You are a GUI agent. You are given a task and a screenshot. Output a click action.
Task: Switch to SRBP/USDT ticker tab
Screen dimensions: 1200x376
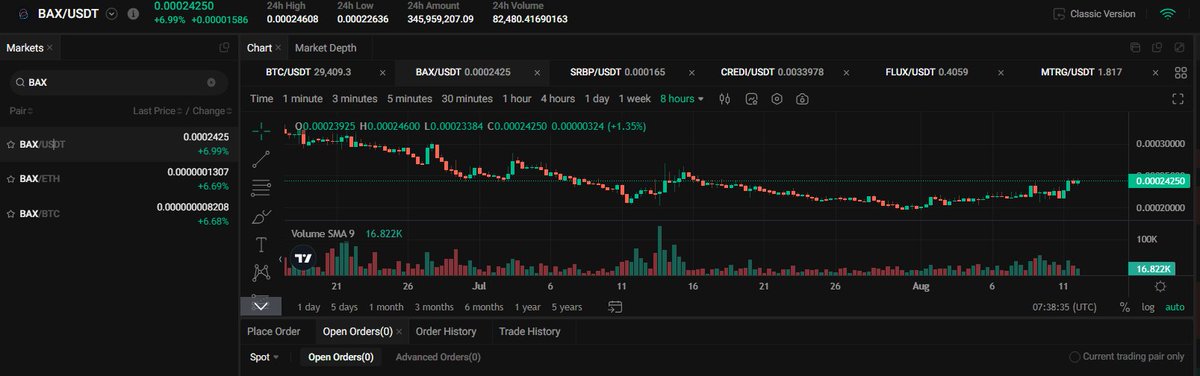click(x=618, y=73)
